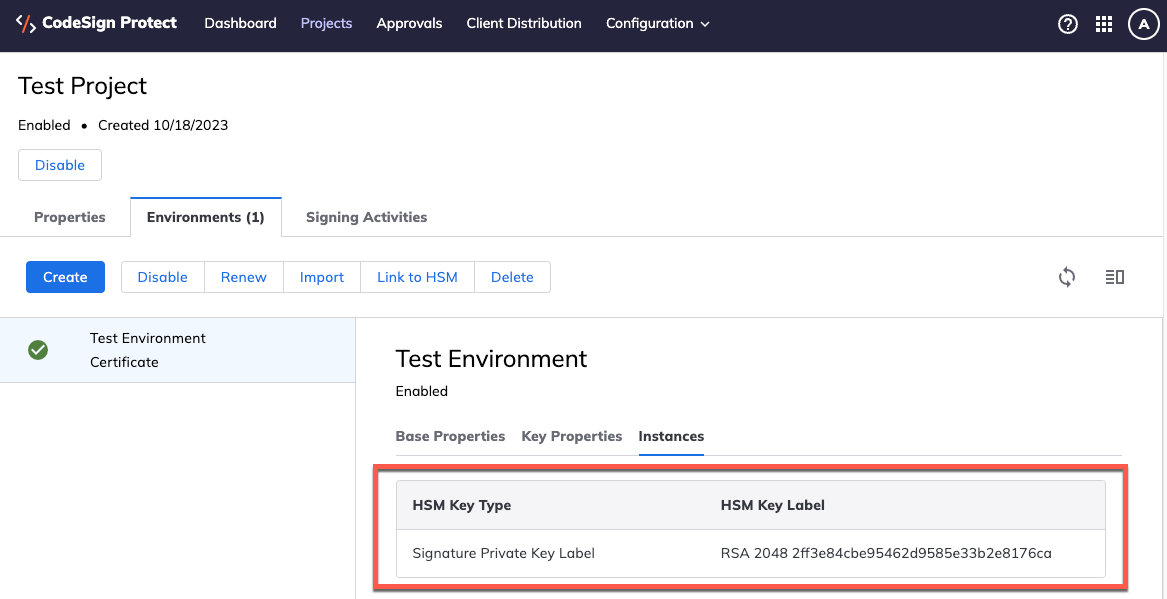The image size is (1167, 599).
Task: Go to the Dashboard menu item
Action: tap(240, 24)
